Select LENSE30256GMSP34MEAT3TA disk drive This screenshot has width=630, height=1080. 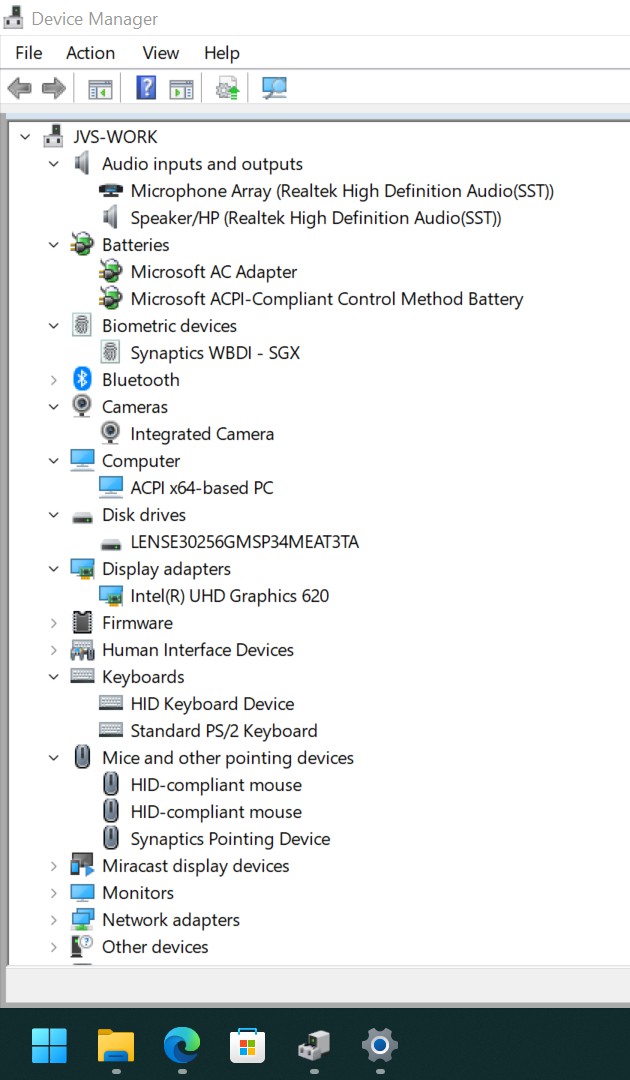click(x=244, y=542)
